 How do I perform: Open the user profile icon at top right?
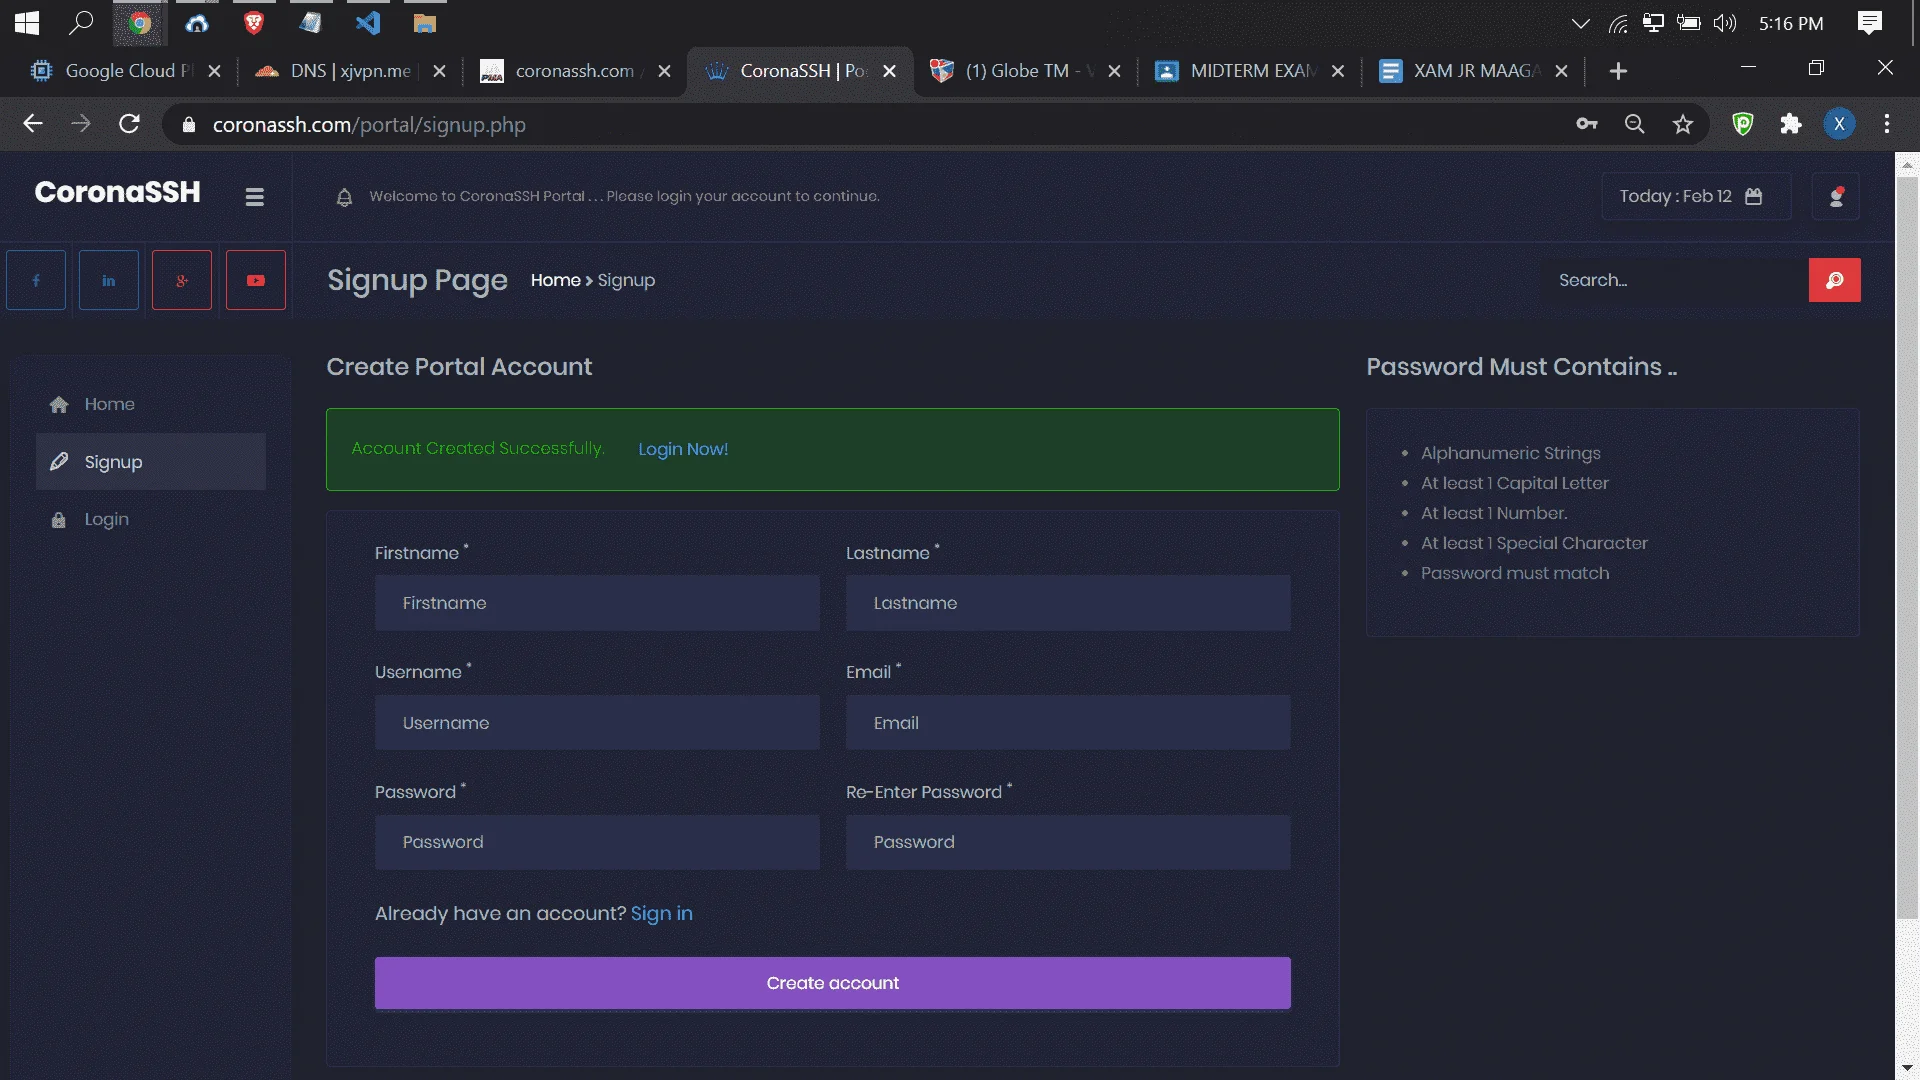[1836, 197]
